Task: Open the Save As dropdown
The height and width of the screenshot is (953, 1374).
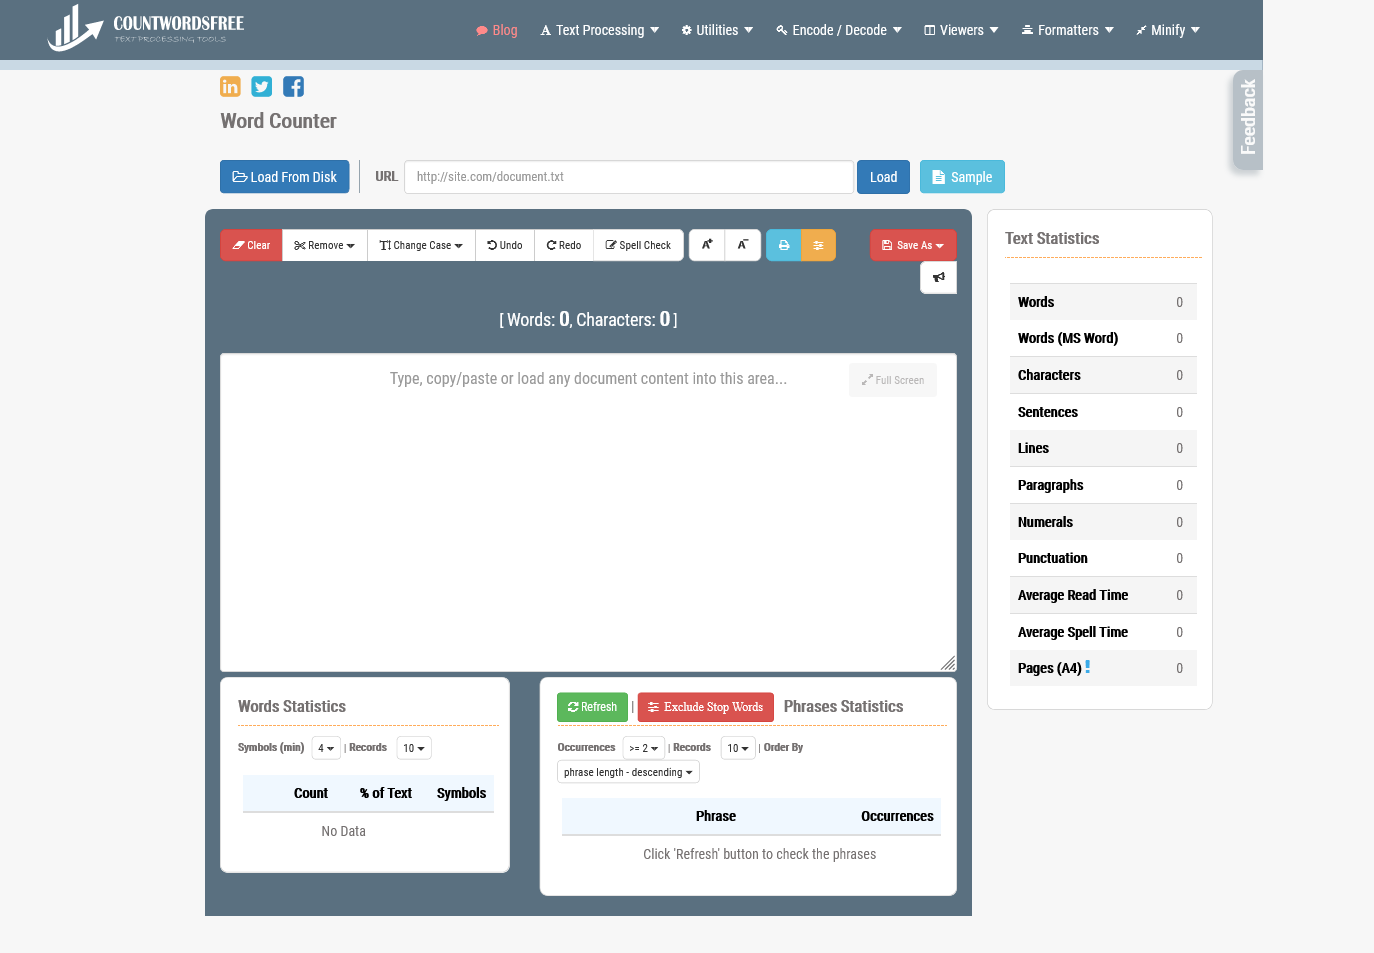Action: click(x=913, y=245)
